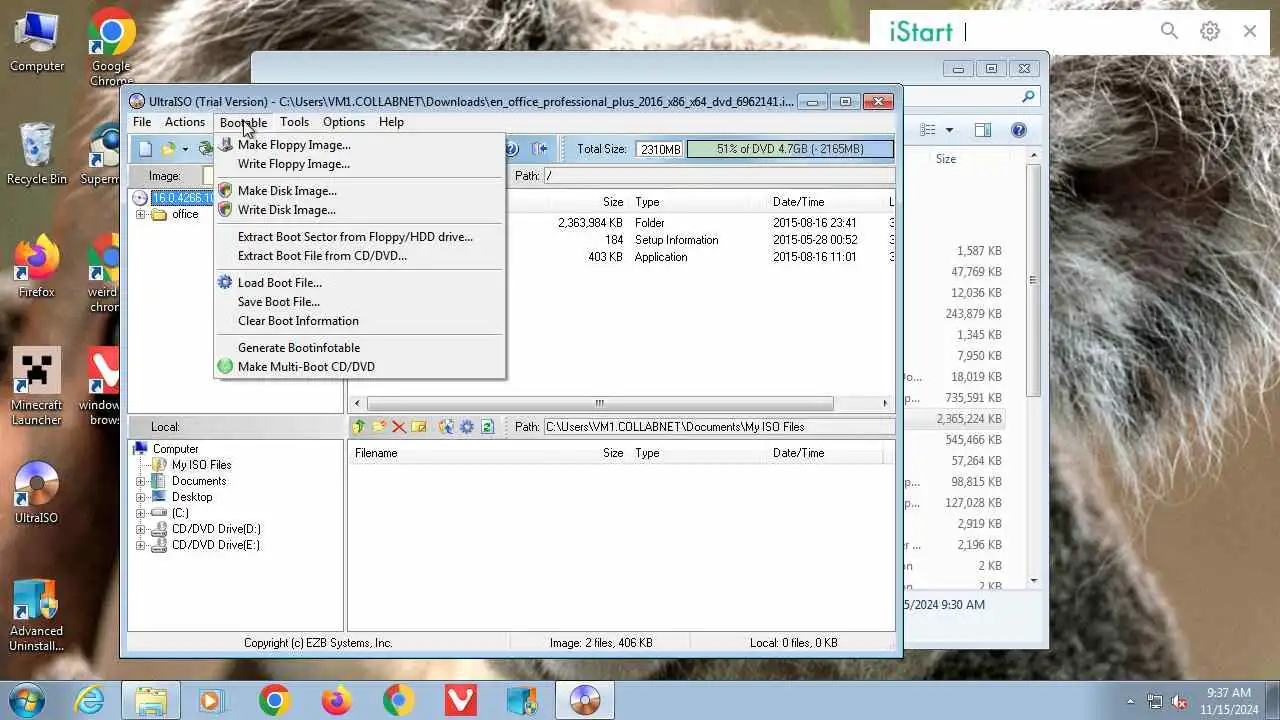1280x720 pixels.
Task: Expand the CD/DVD Drive(D:) node
Action: pyautogui.click(x=140, y=529)
